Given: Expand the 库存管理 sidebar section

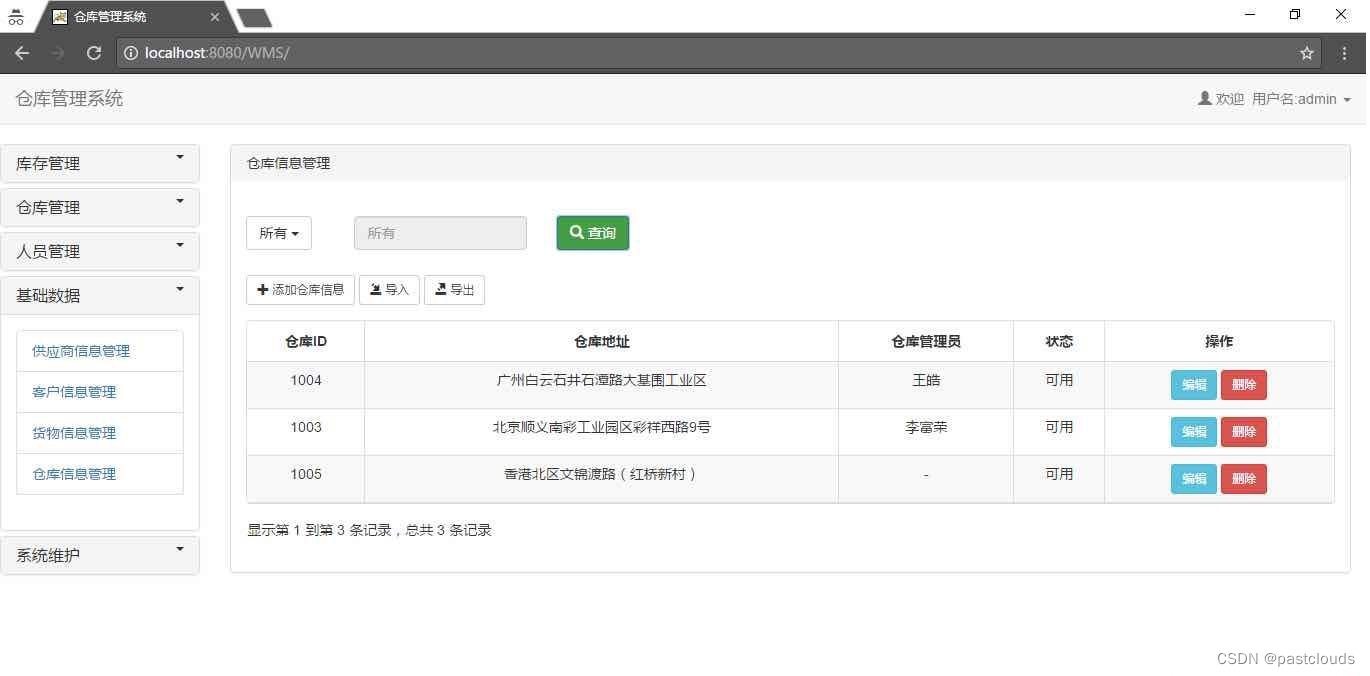Looking at the screenshot, I should 100,163.
